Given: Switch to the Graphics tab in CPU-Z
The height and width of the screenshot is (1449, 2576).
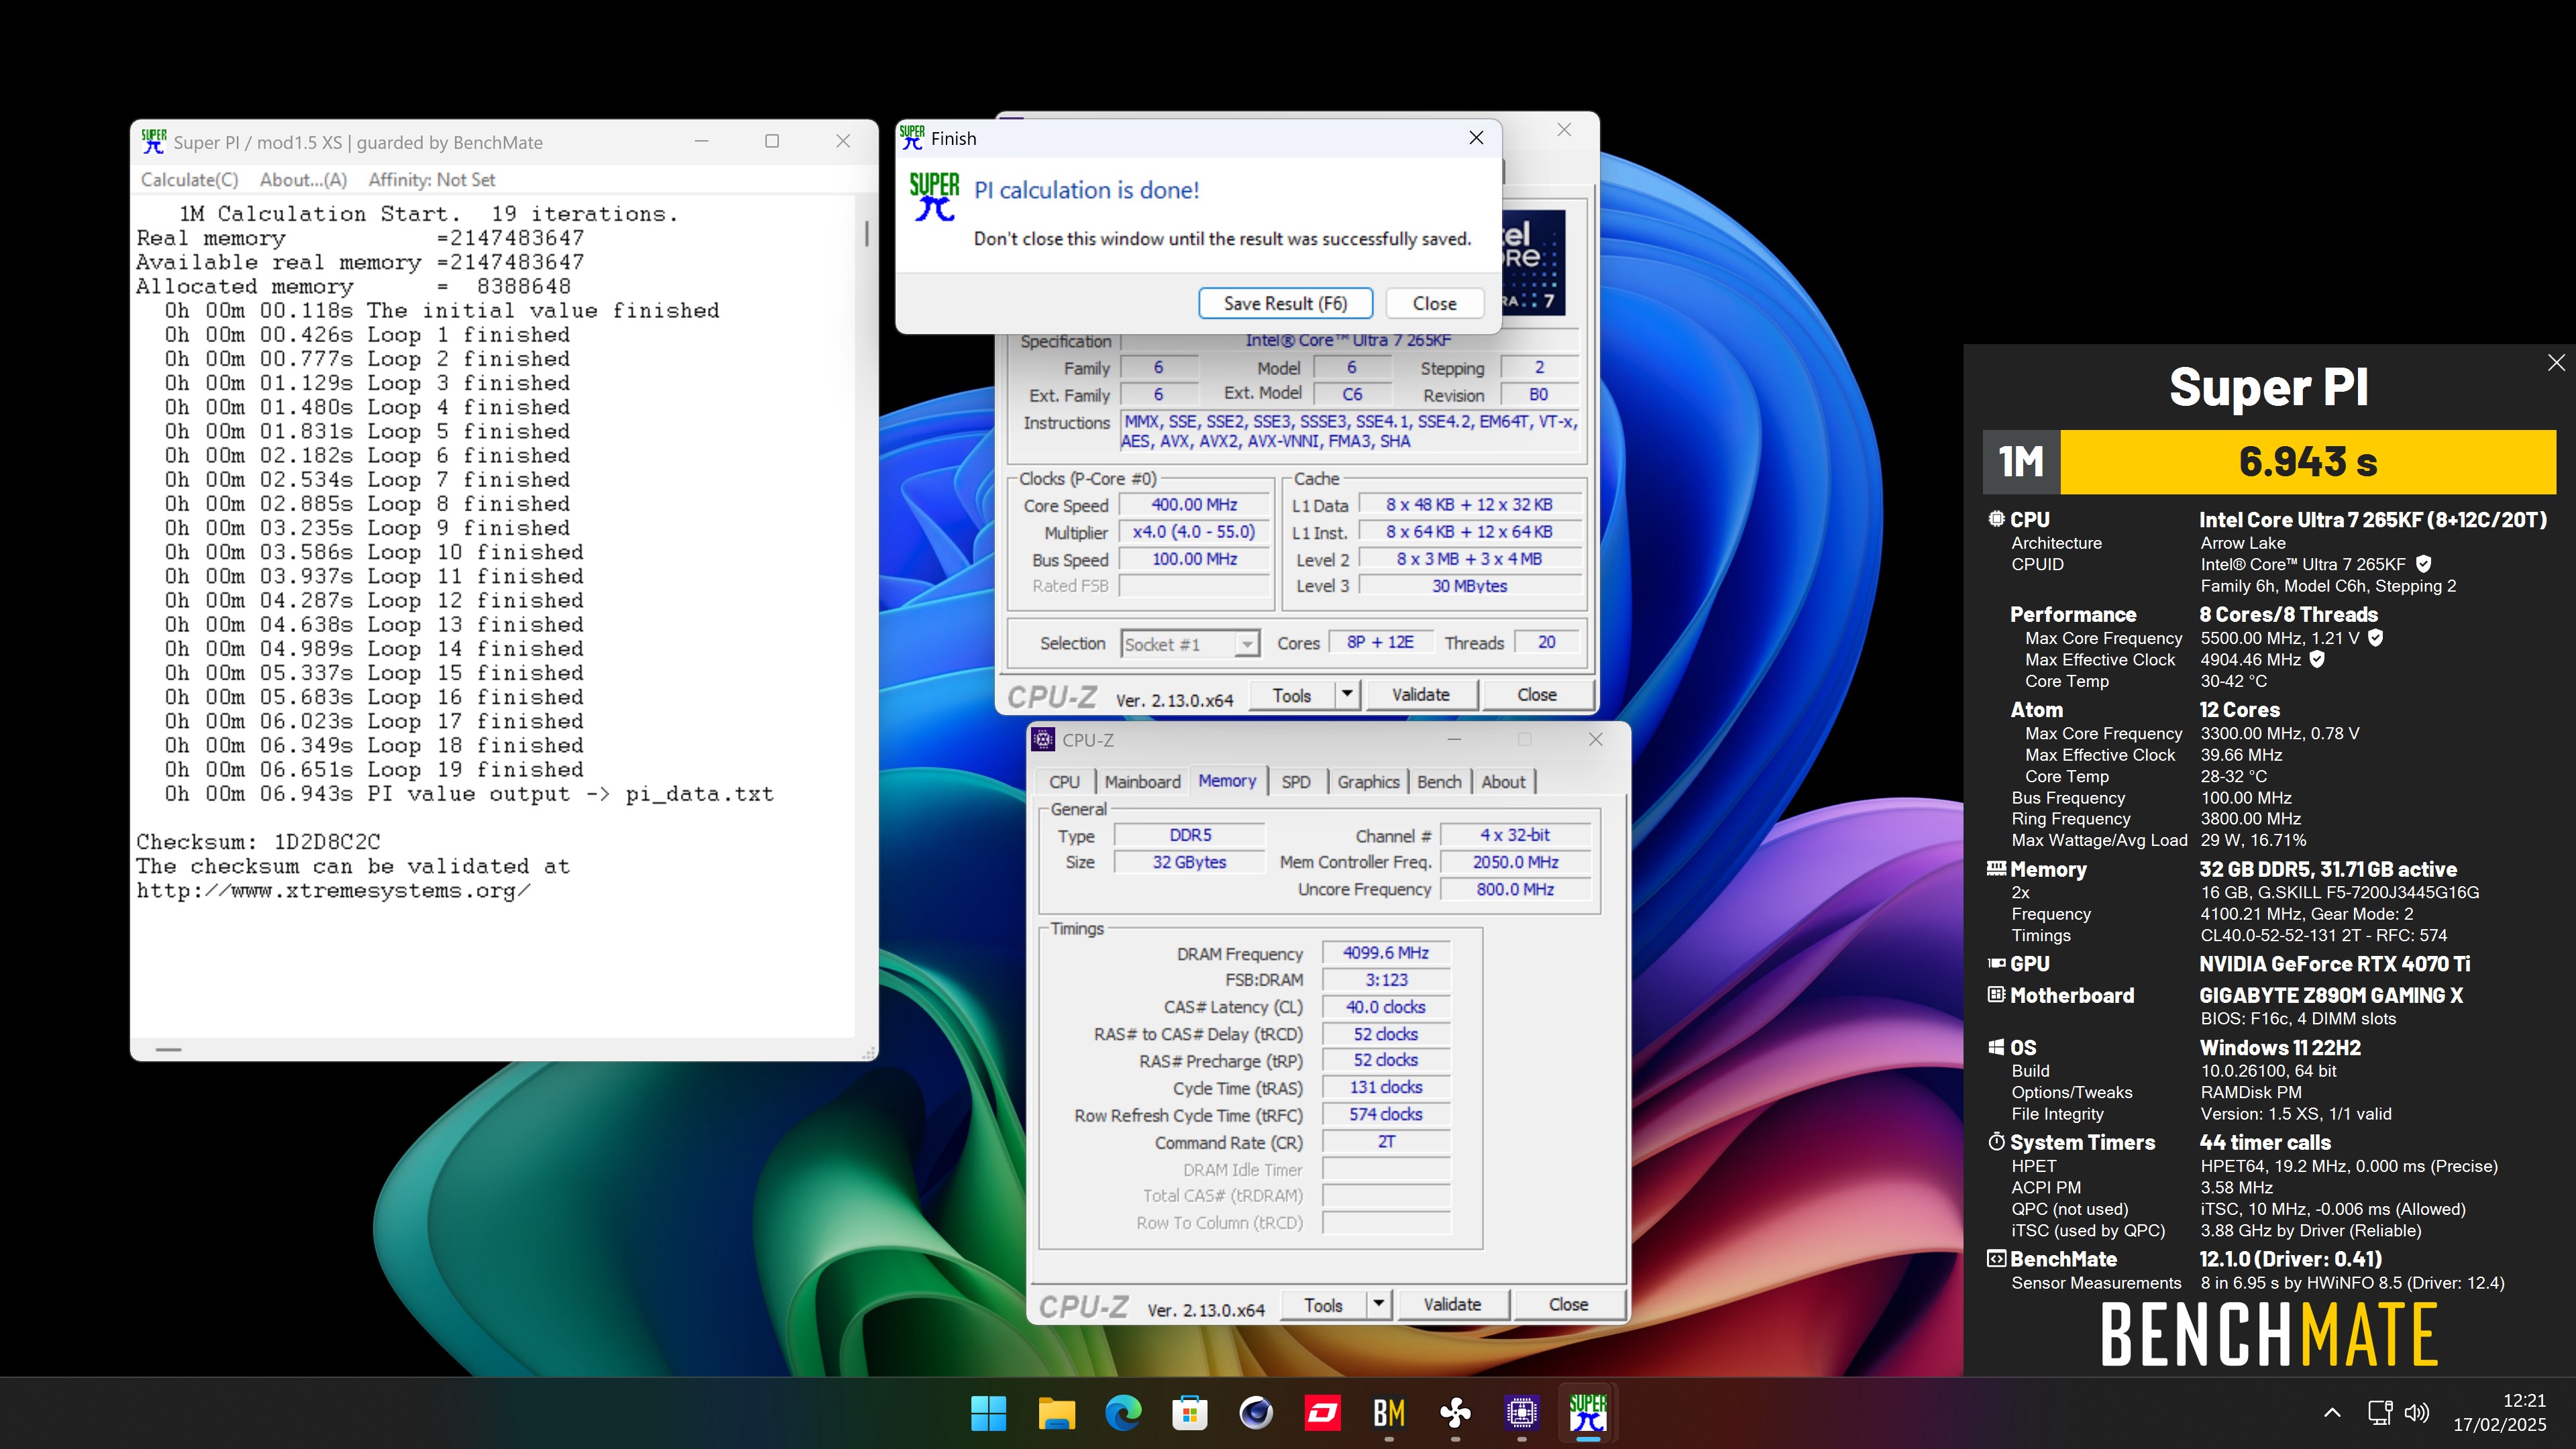Looking at the screenshot, I should click(1368, 782).
